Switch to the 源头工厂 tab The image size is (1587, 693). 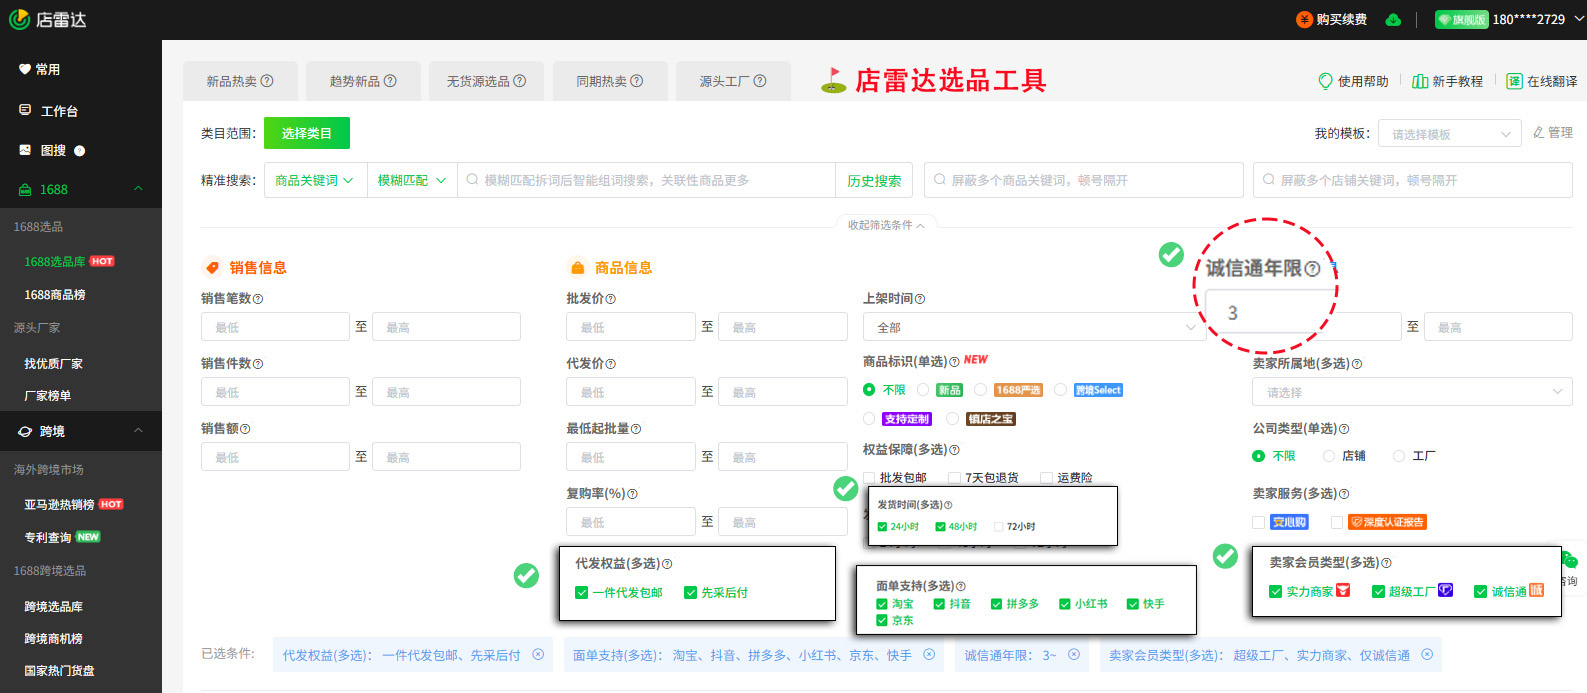(732, 81)
